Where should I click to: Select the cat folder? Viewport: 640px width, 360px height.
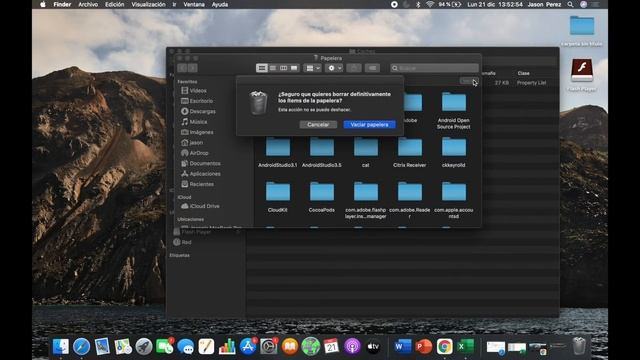coord(366,152)
